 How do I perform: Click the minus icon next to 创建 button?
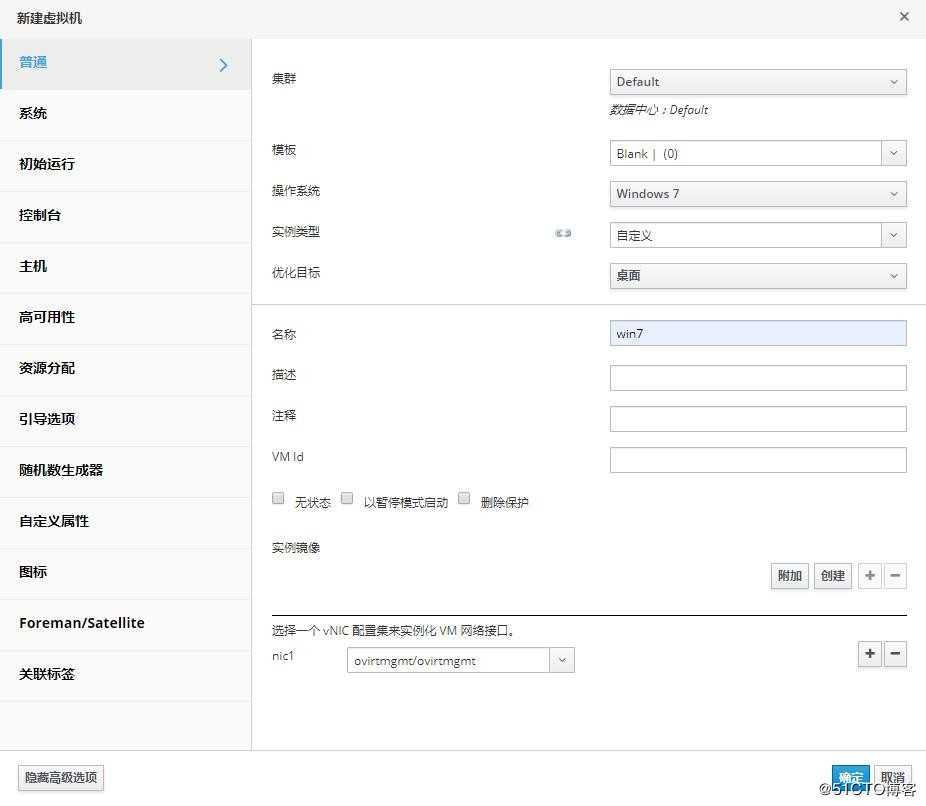[x=895, y=576]
